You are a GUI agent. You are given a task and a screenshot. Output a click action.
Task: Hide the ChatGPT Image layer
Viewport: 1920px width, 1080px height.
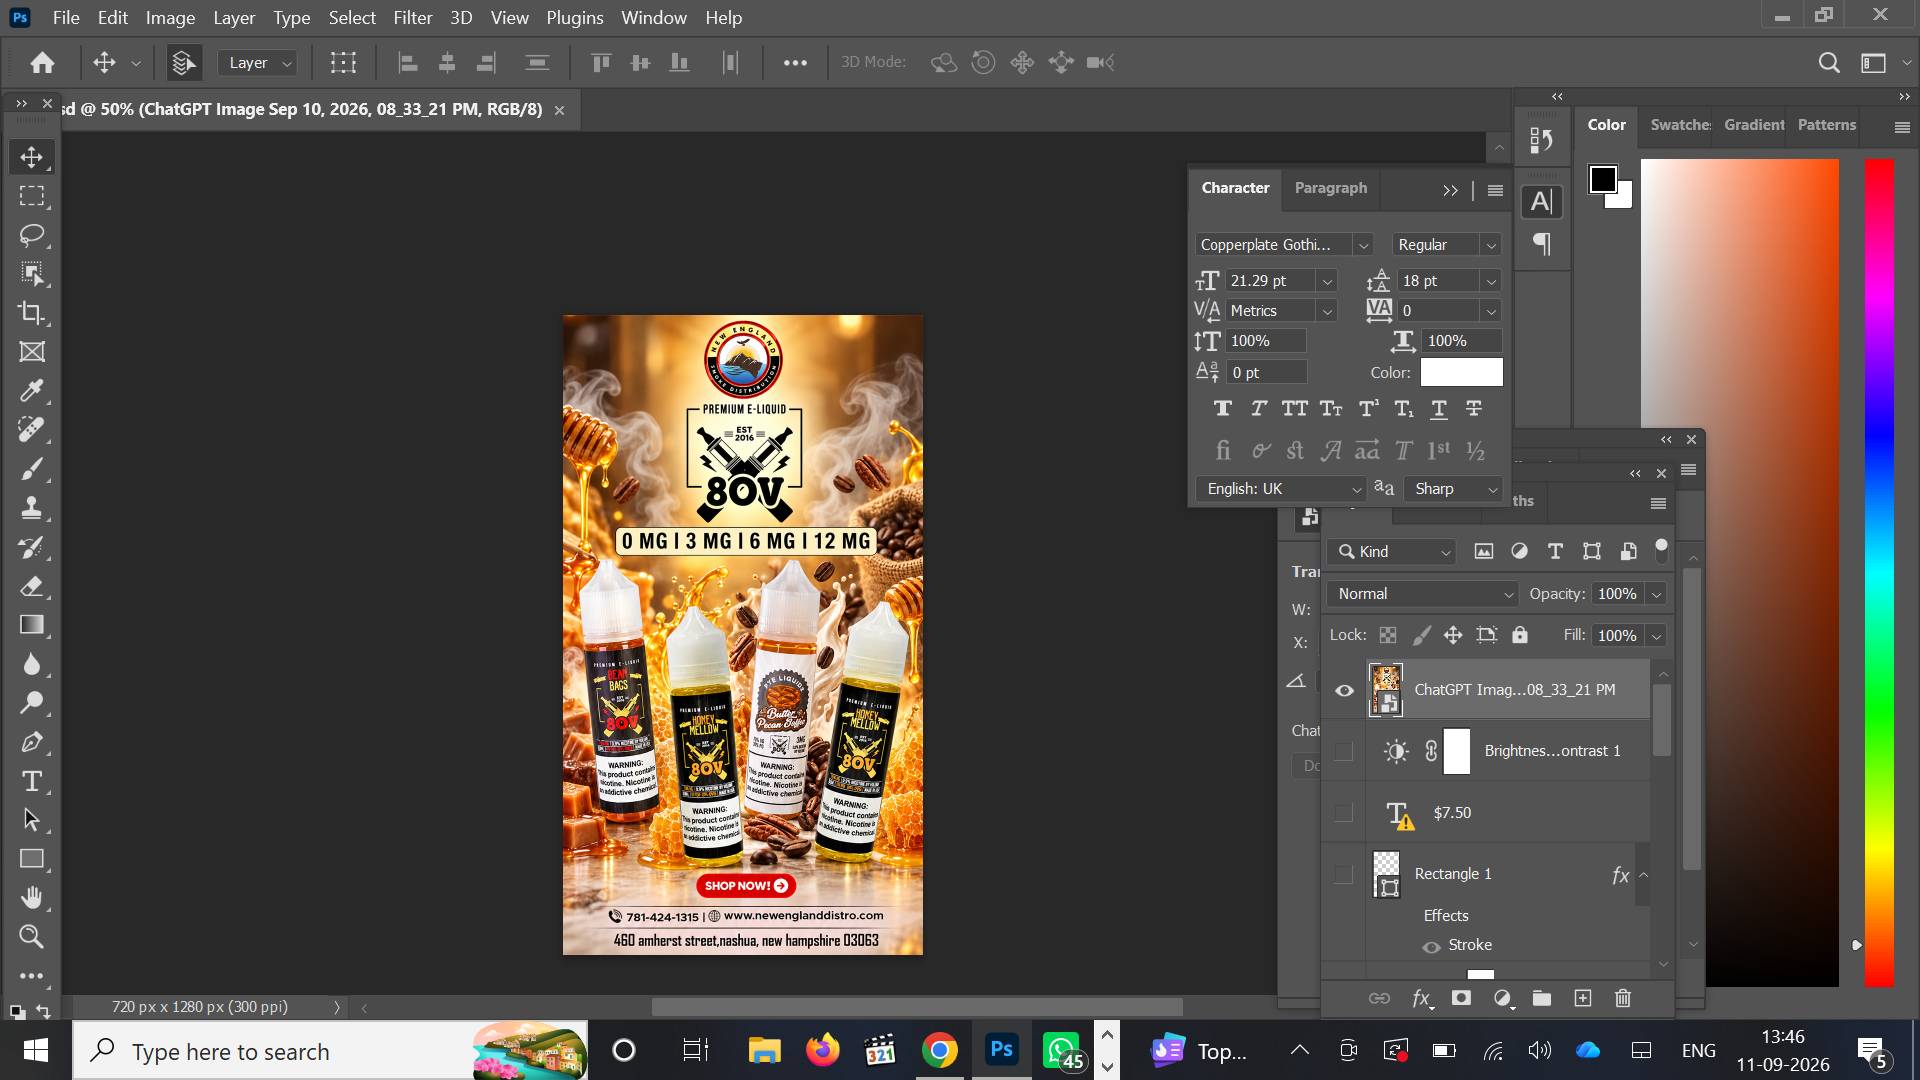[x=1344, y=690]
